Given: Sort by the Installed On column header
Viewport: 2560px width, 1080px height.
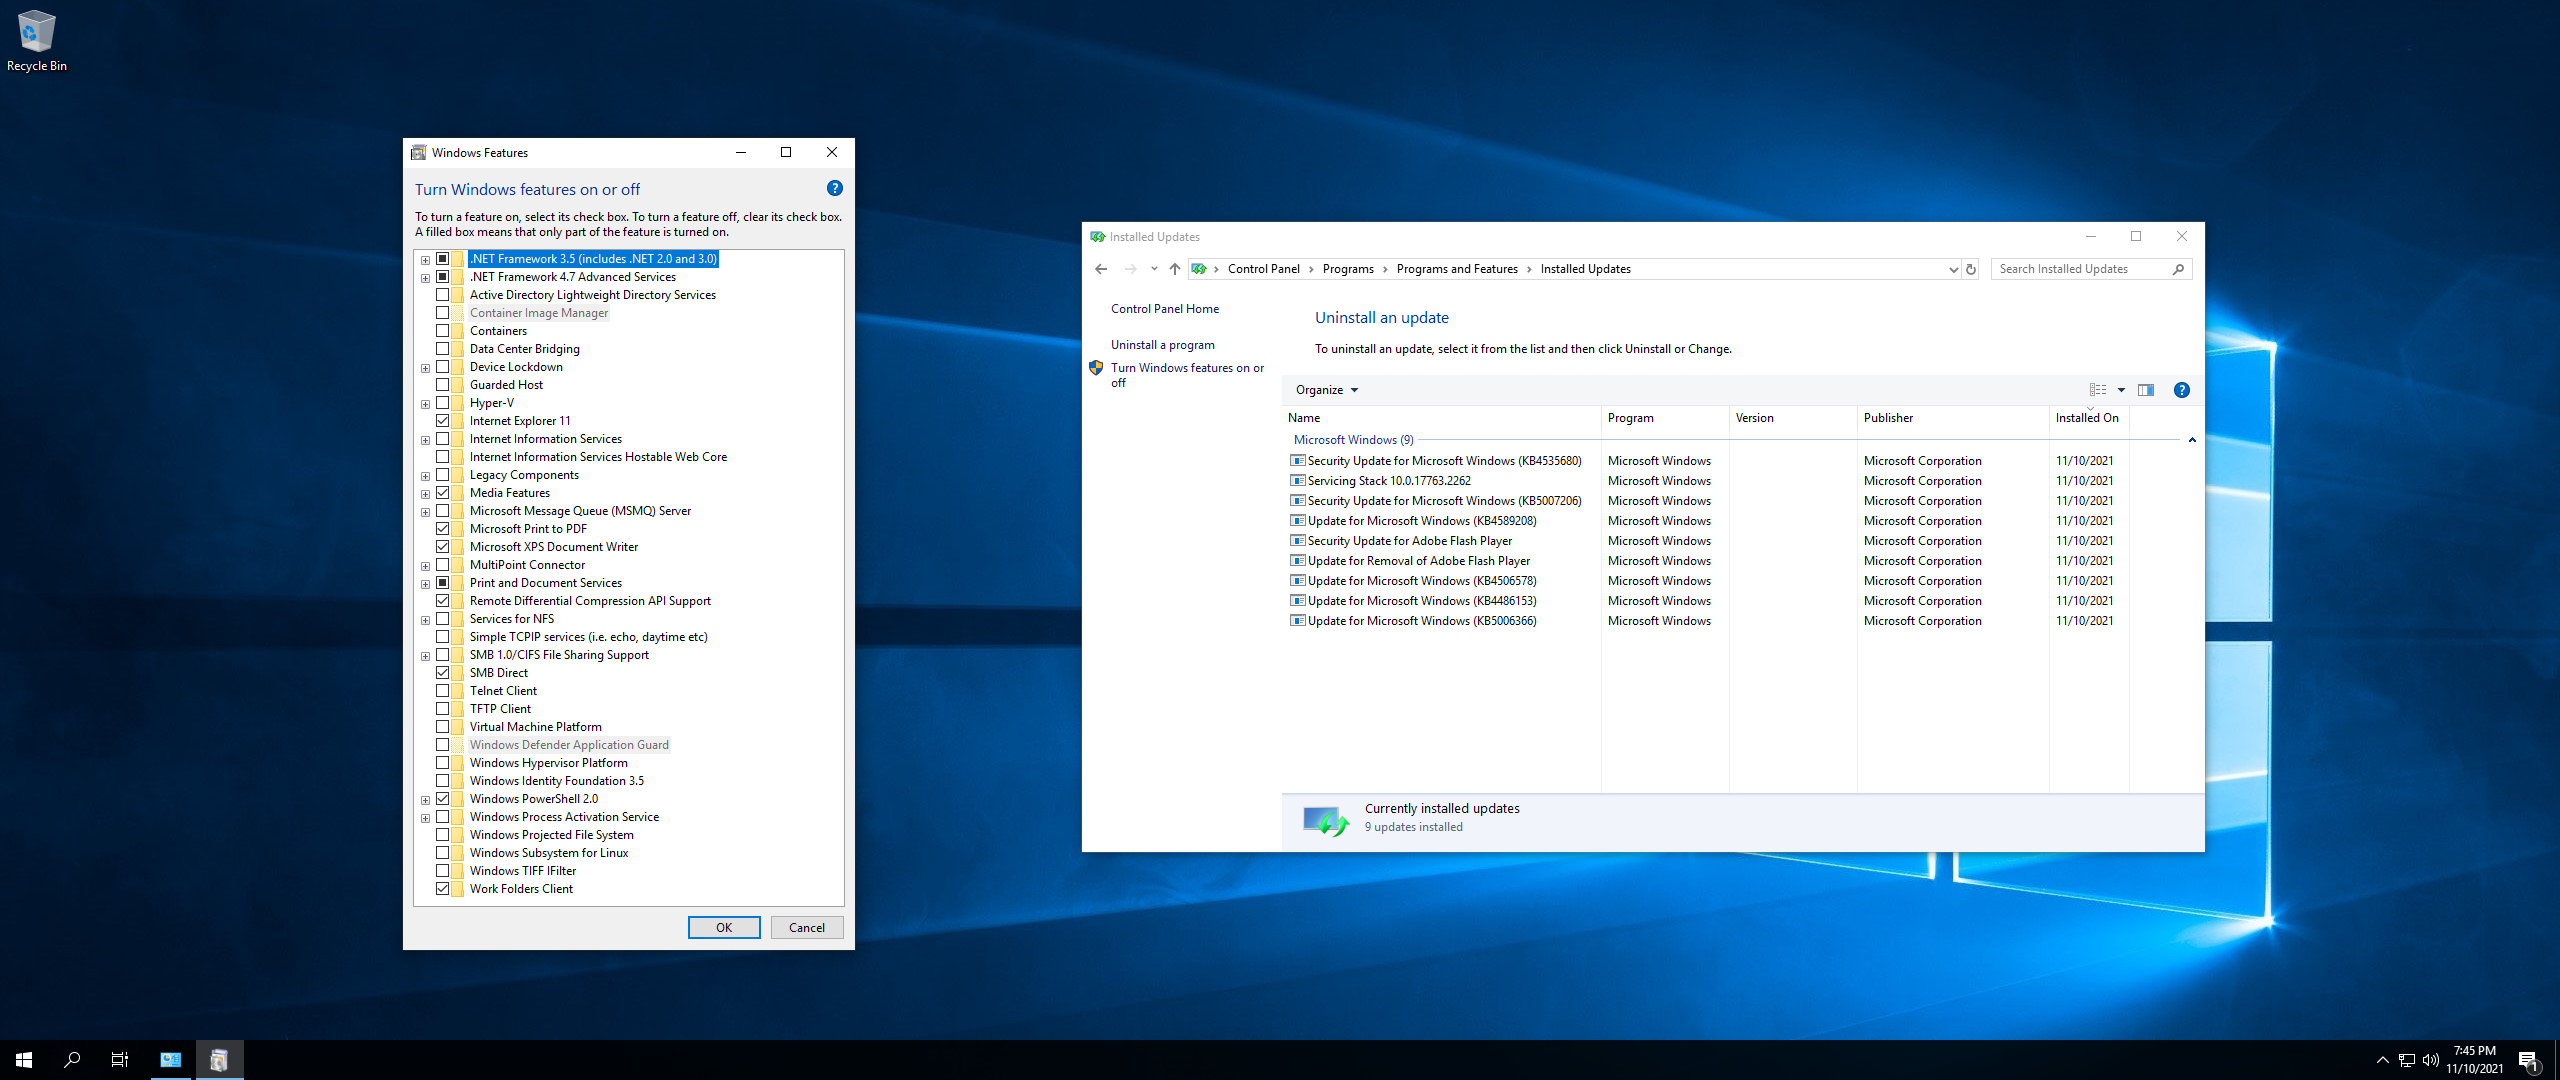Looking at the screenshot, I should (x=2086, y=418).
